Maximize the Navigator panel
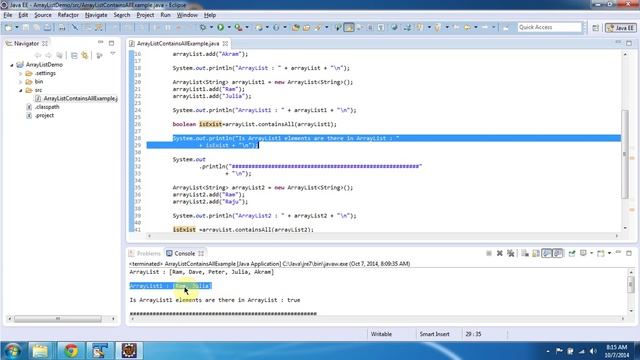This screenshot has height=360, width=640. [x=111, y=43]
